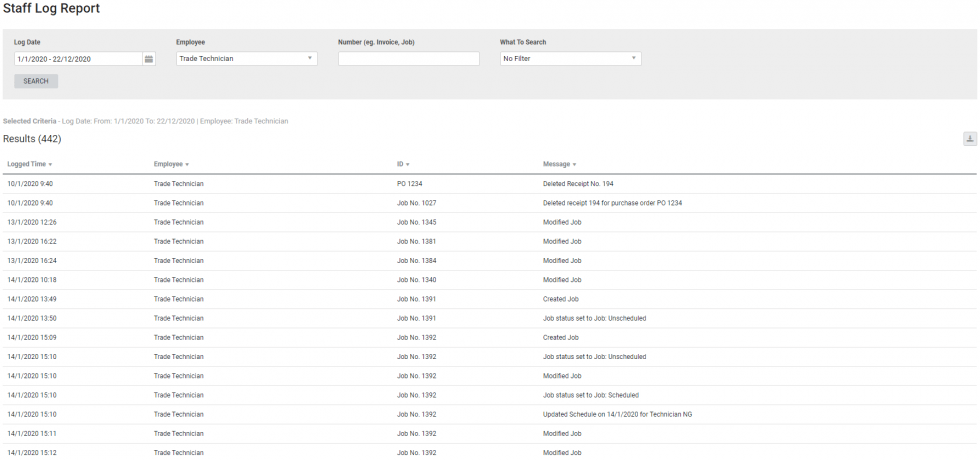Click the Log Date range input field

(x=77, y=59)
